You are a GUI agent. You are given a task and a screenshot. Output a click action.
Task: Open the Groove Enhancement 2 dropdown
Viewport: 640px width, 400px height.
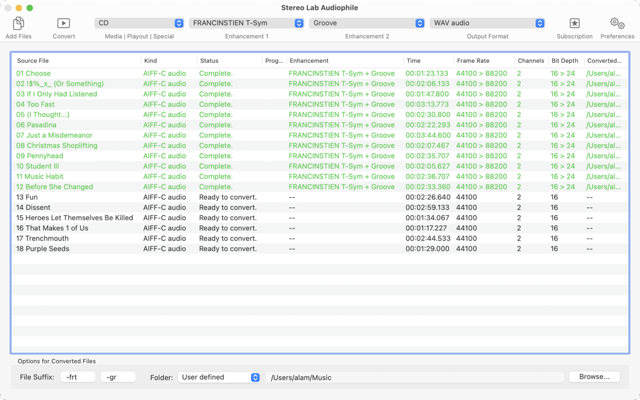coord(366,23)
